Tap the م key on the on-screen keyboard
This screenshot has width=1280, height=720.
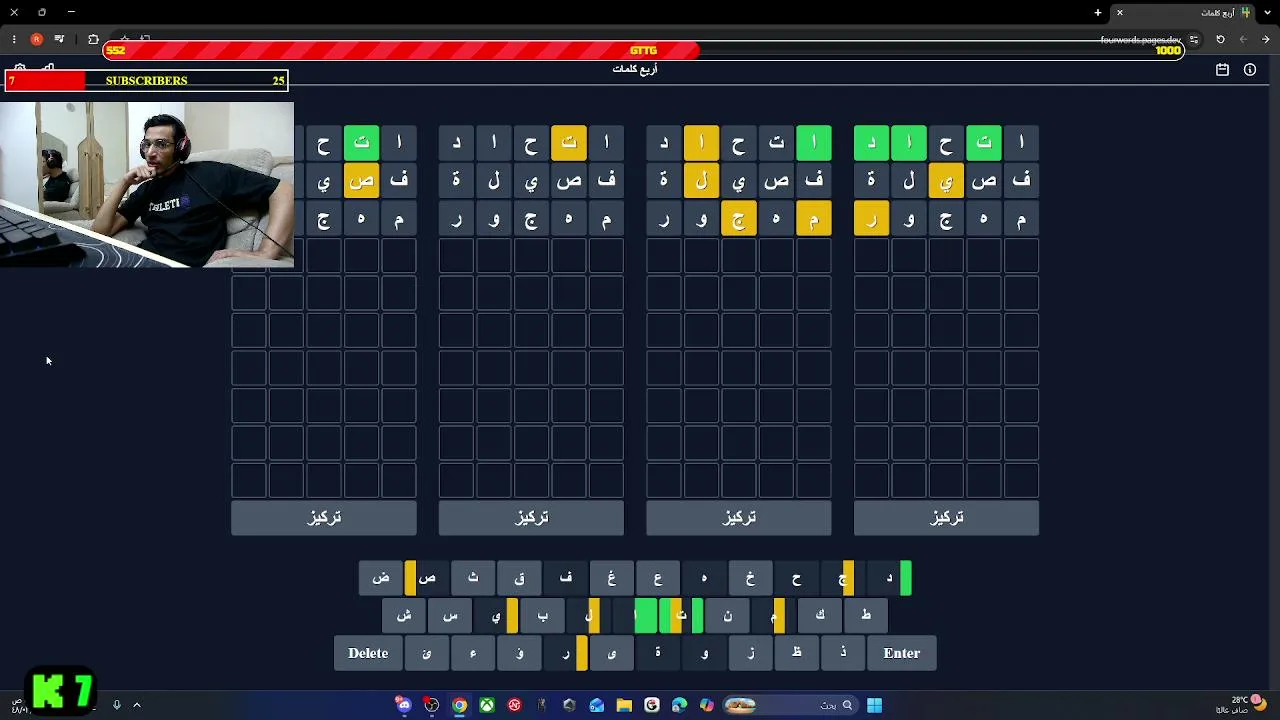pyautogui.click(x=774, y=616)
